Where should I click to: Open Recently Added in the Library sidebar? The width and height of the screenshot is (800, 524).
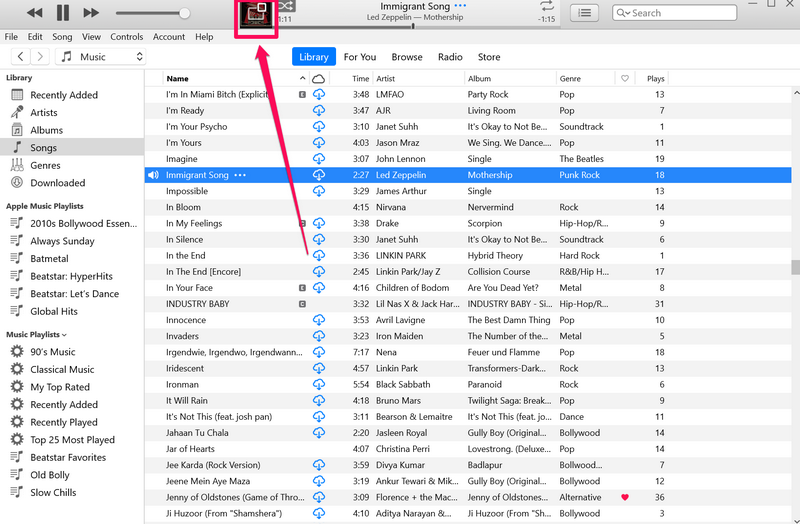tap(64, 95)
